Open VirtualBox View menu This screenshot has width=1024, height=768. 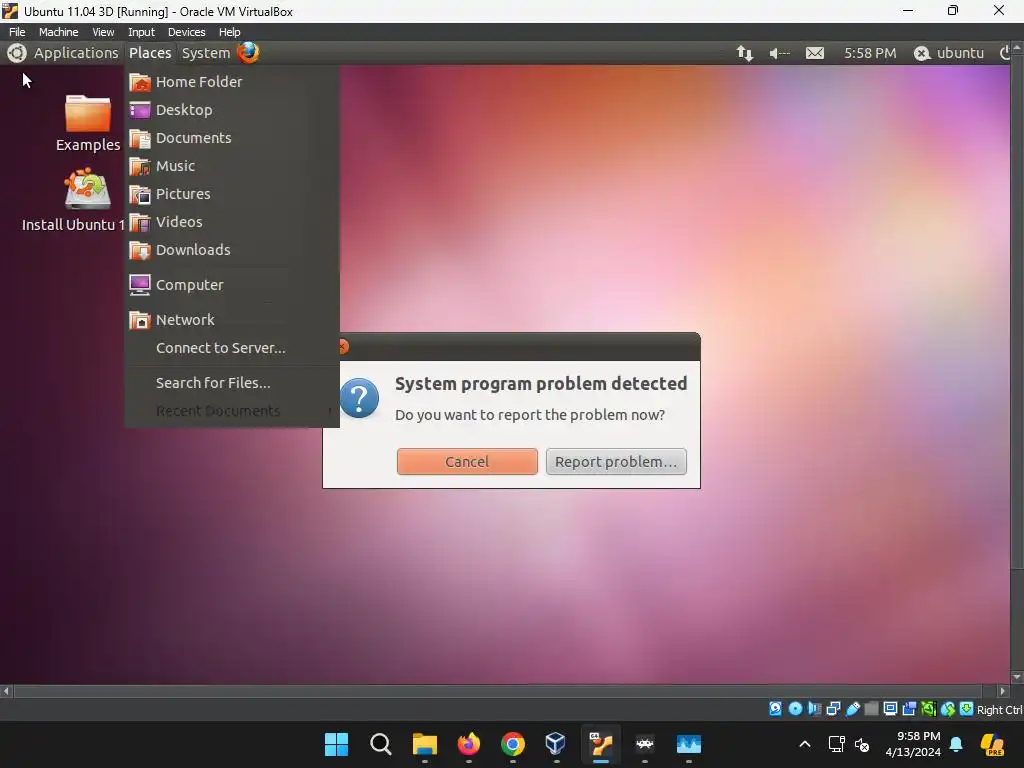[103, 32]
